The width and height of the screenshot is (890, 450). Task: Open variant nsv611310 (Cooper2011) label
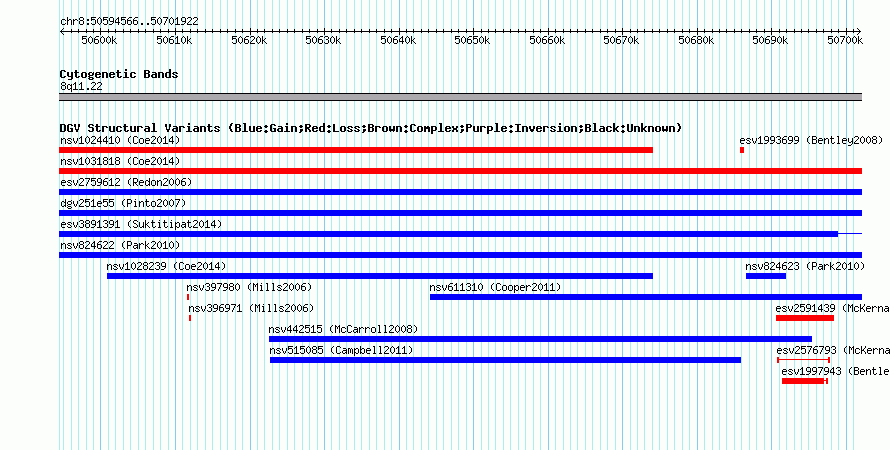point(495,287)
